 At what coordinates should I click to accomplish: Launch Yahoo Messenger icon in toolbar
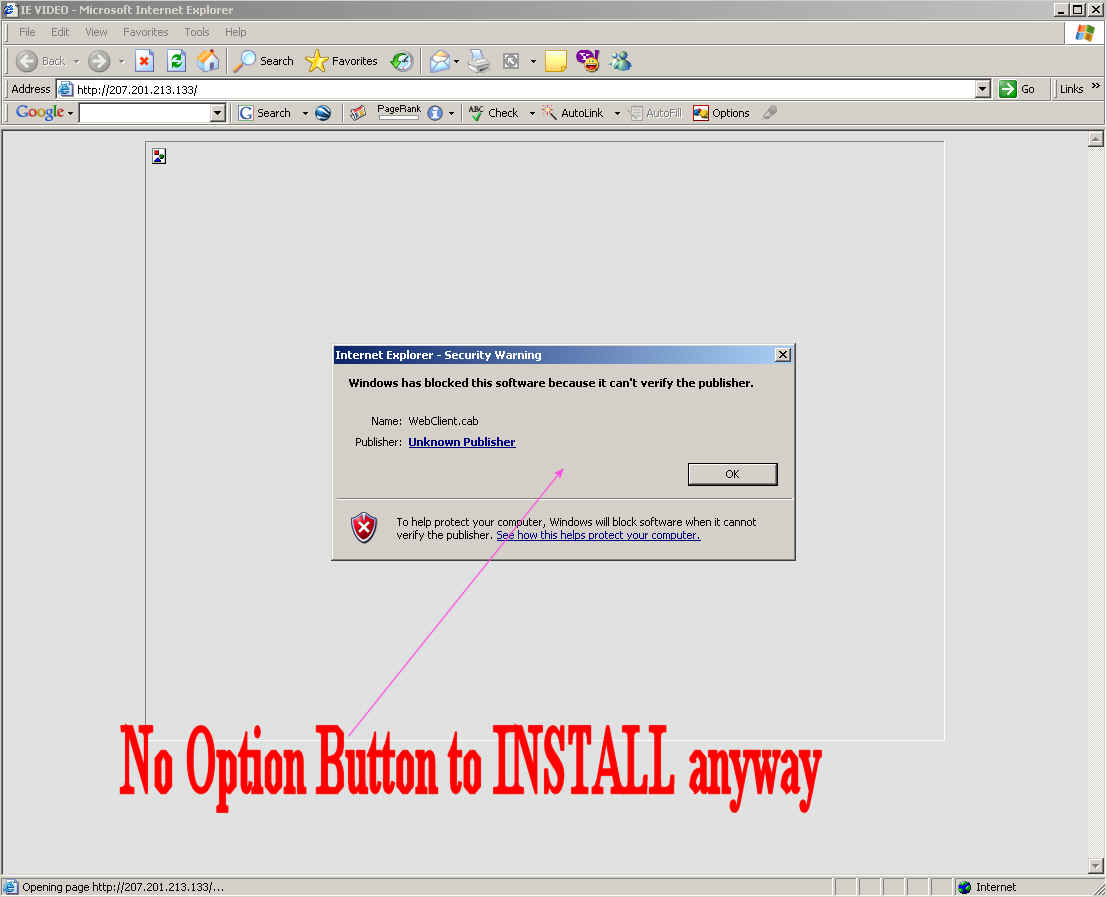(587, 61)
